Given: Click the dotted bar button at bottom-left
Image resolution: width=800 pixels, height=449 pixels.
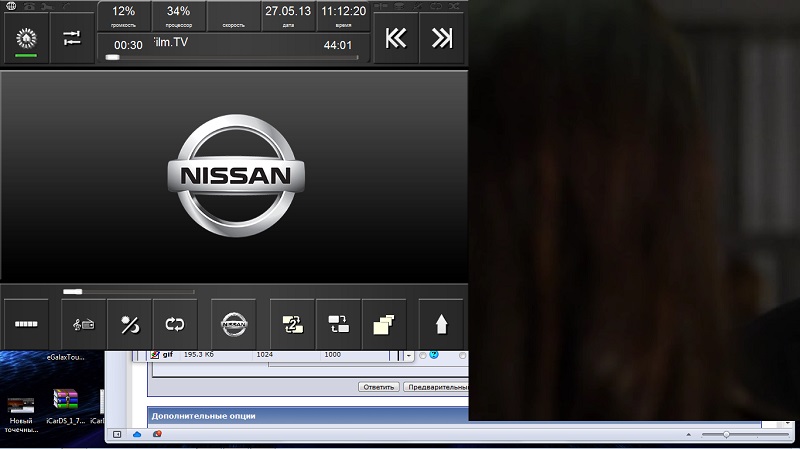Looking at the screenshot, I should tap(25, 324).
